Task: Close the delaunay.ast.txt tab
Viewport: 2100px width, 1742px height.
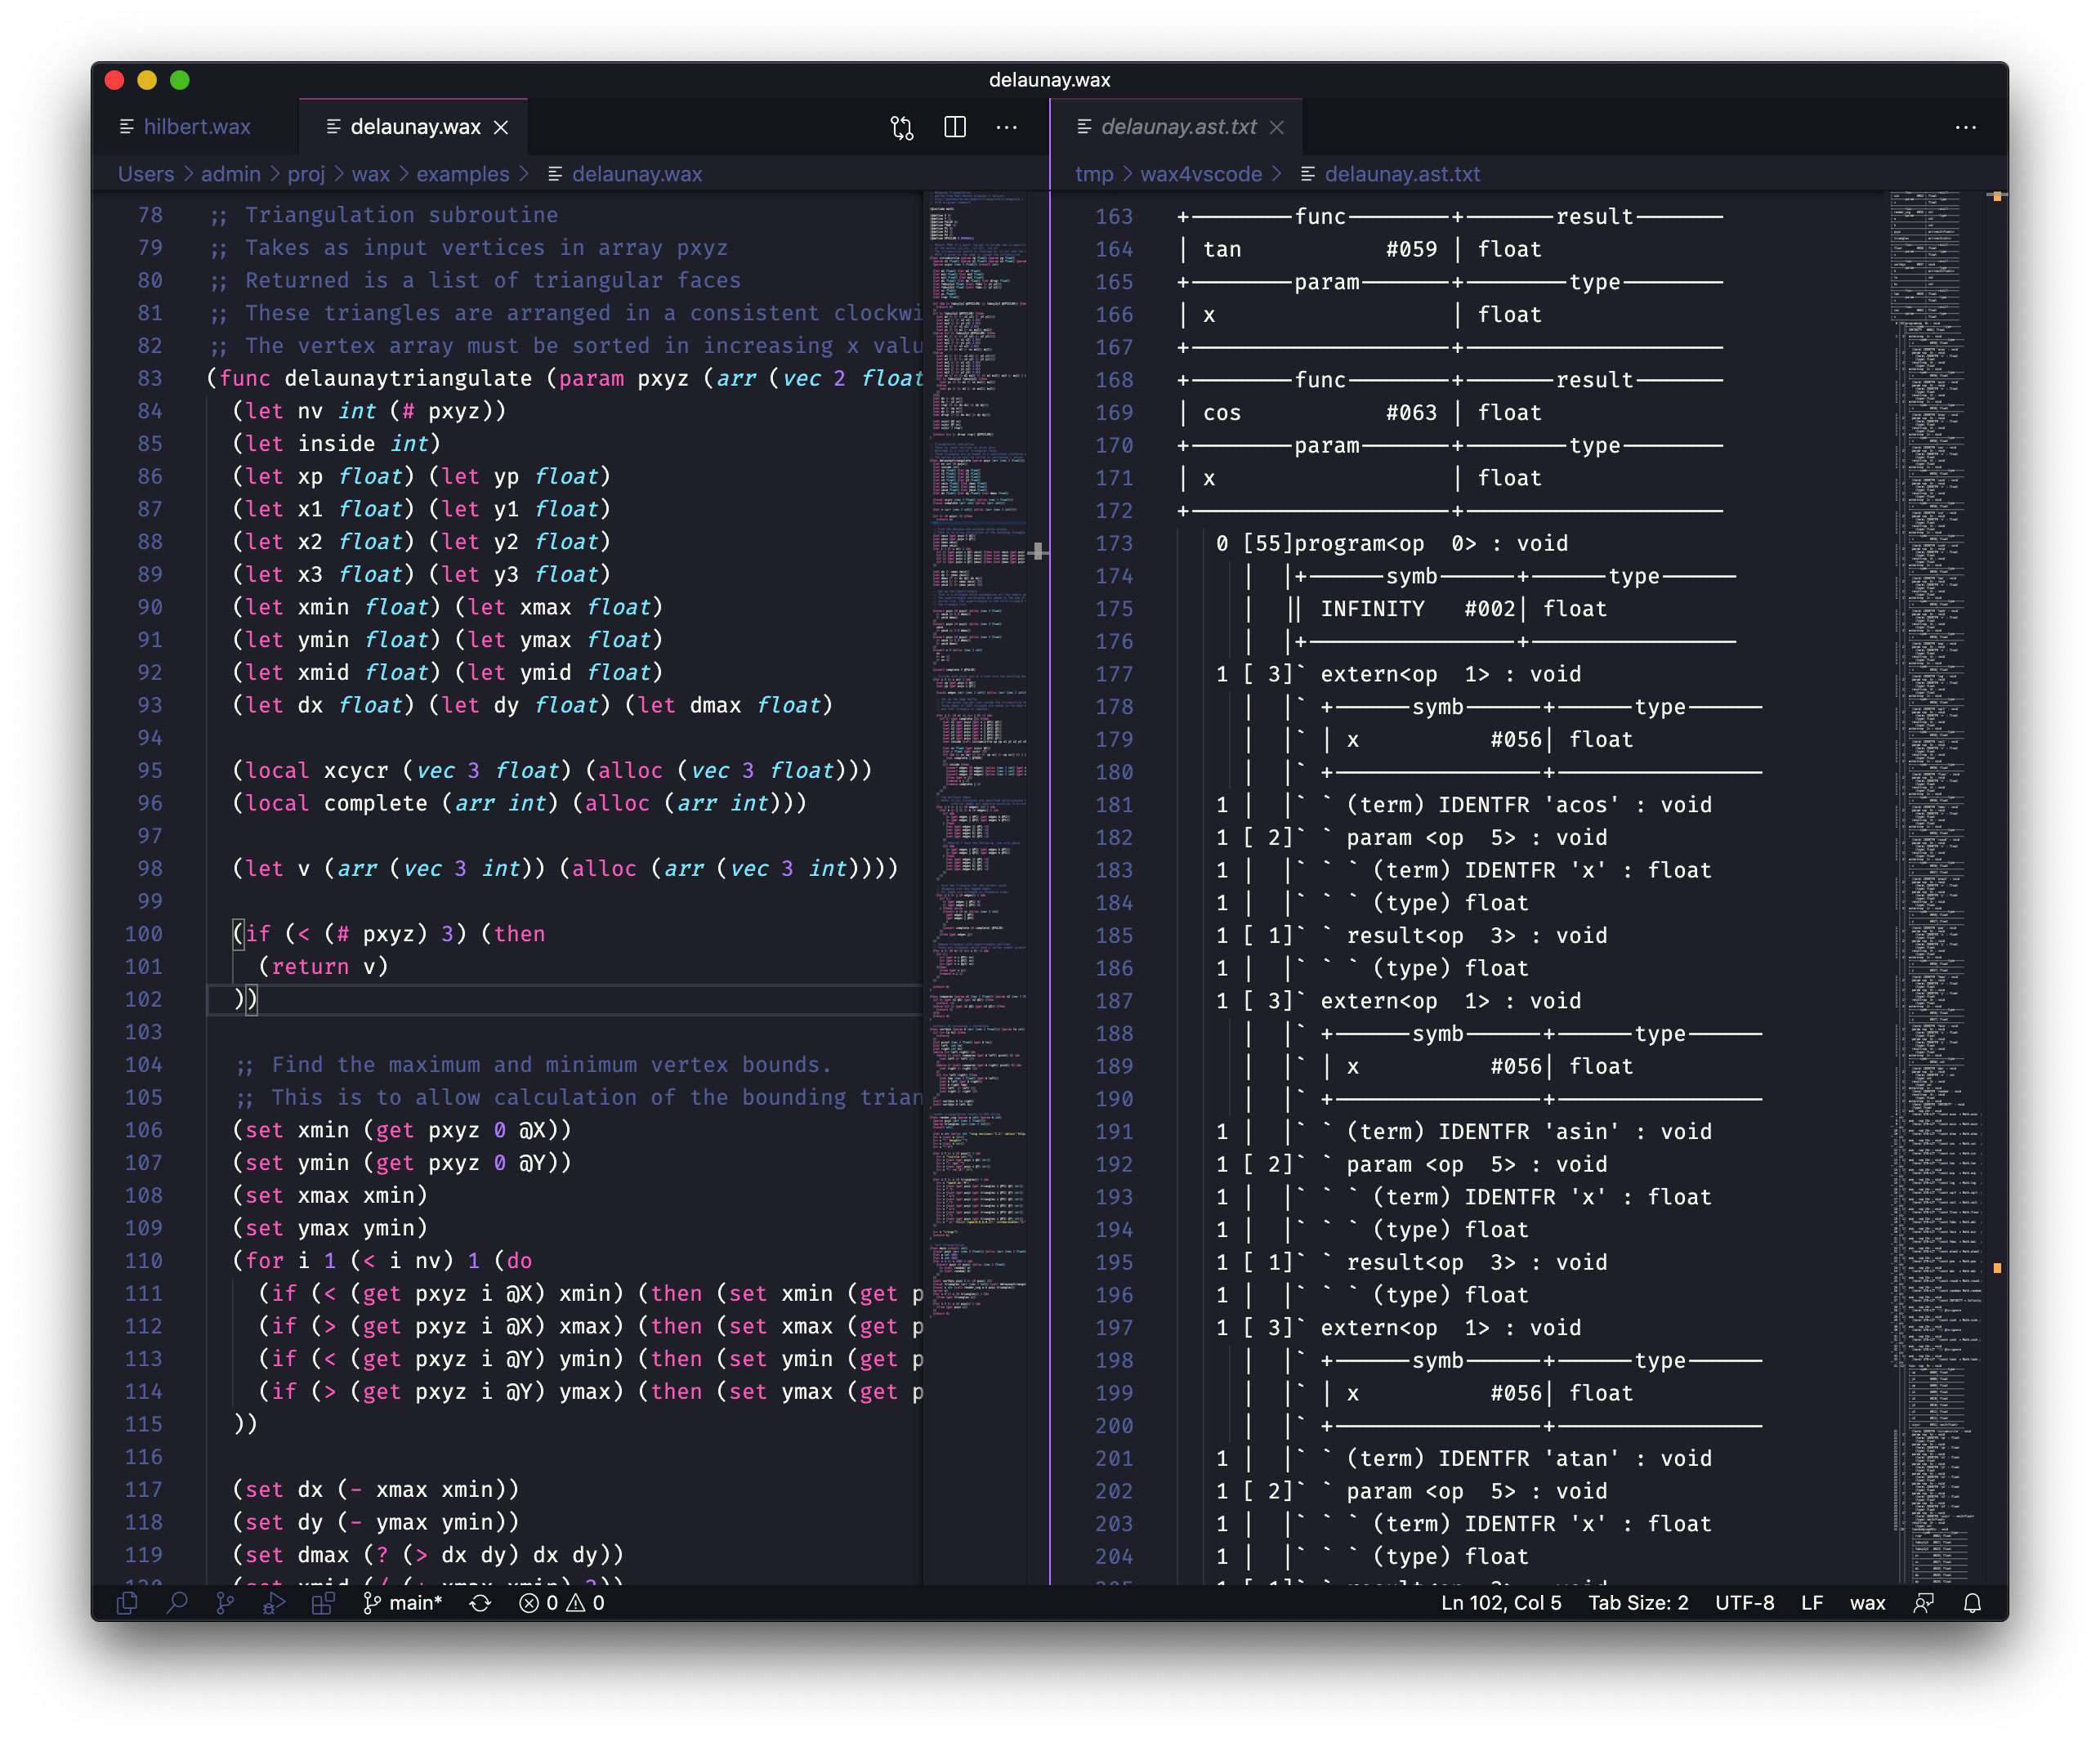Action: coord(1277,127)
